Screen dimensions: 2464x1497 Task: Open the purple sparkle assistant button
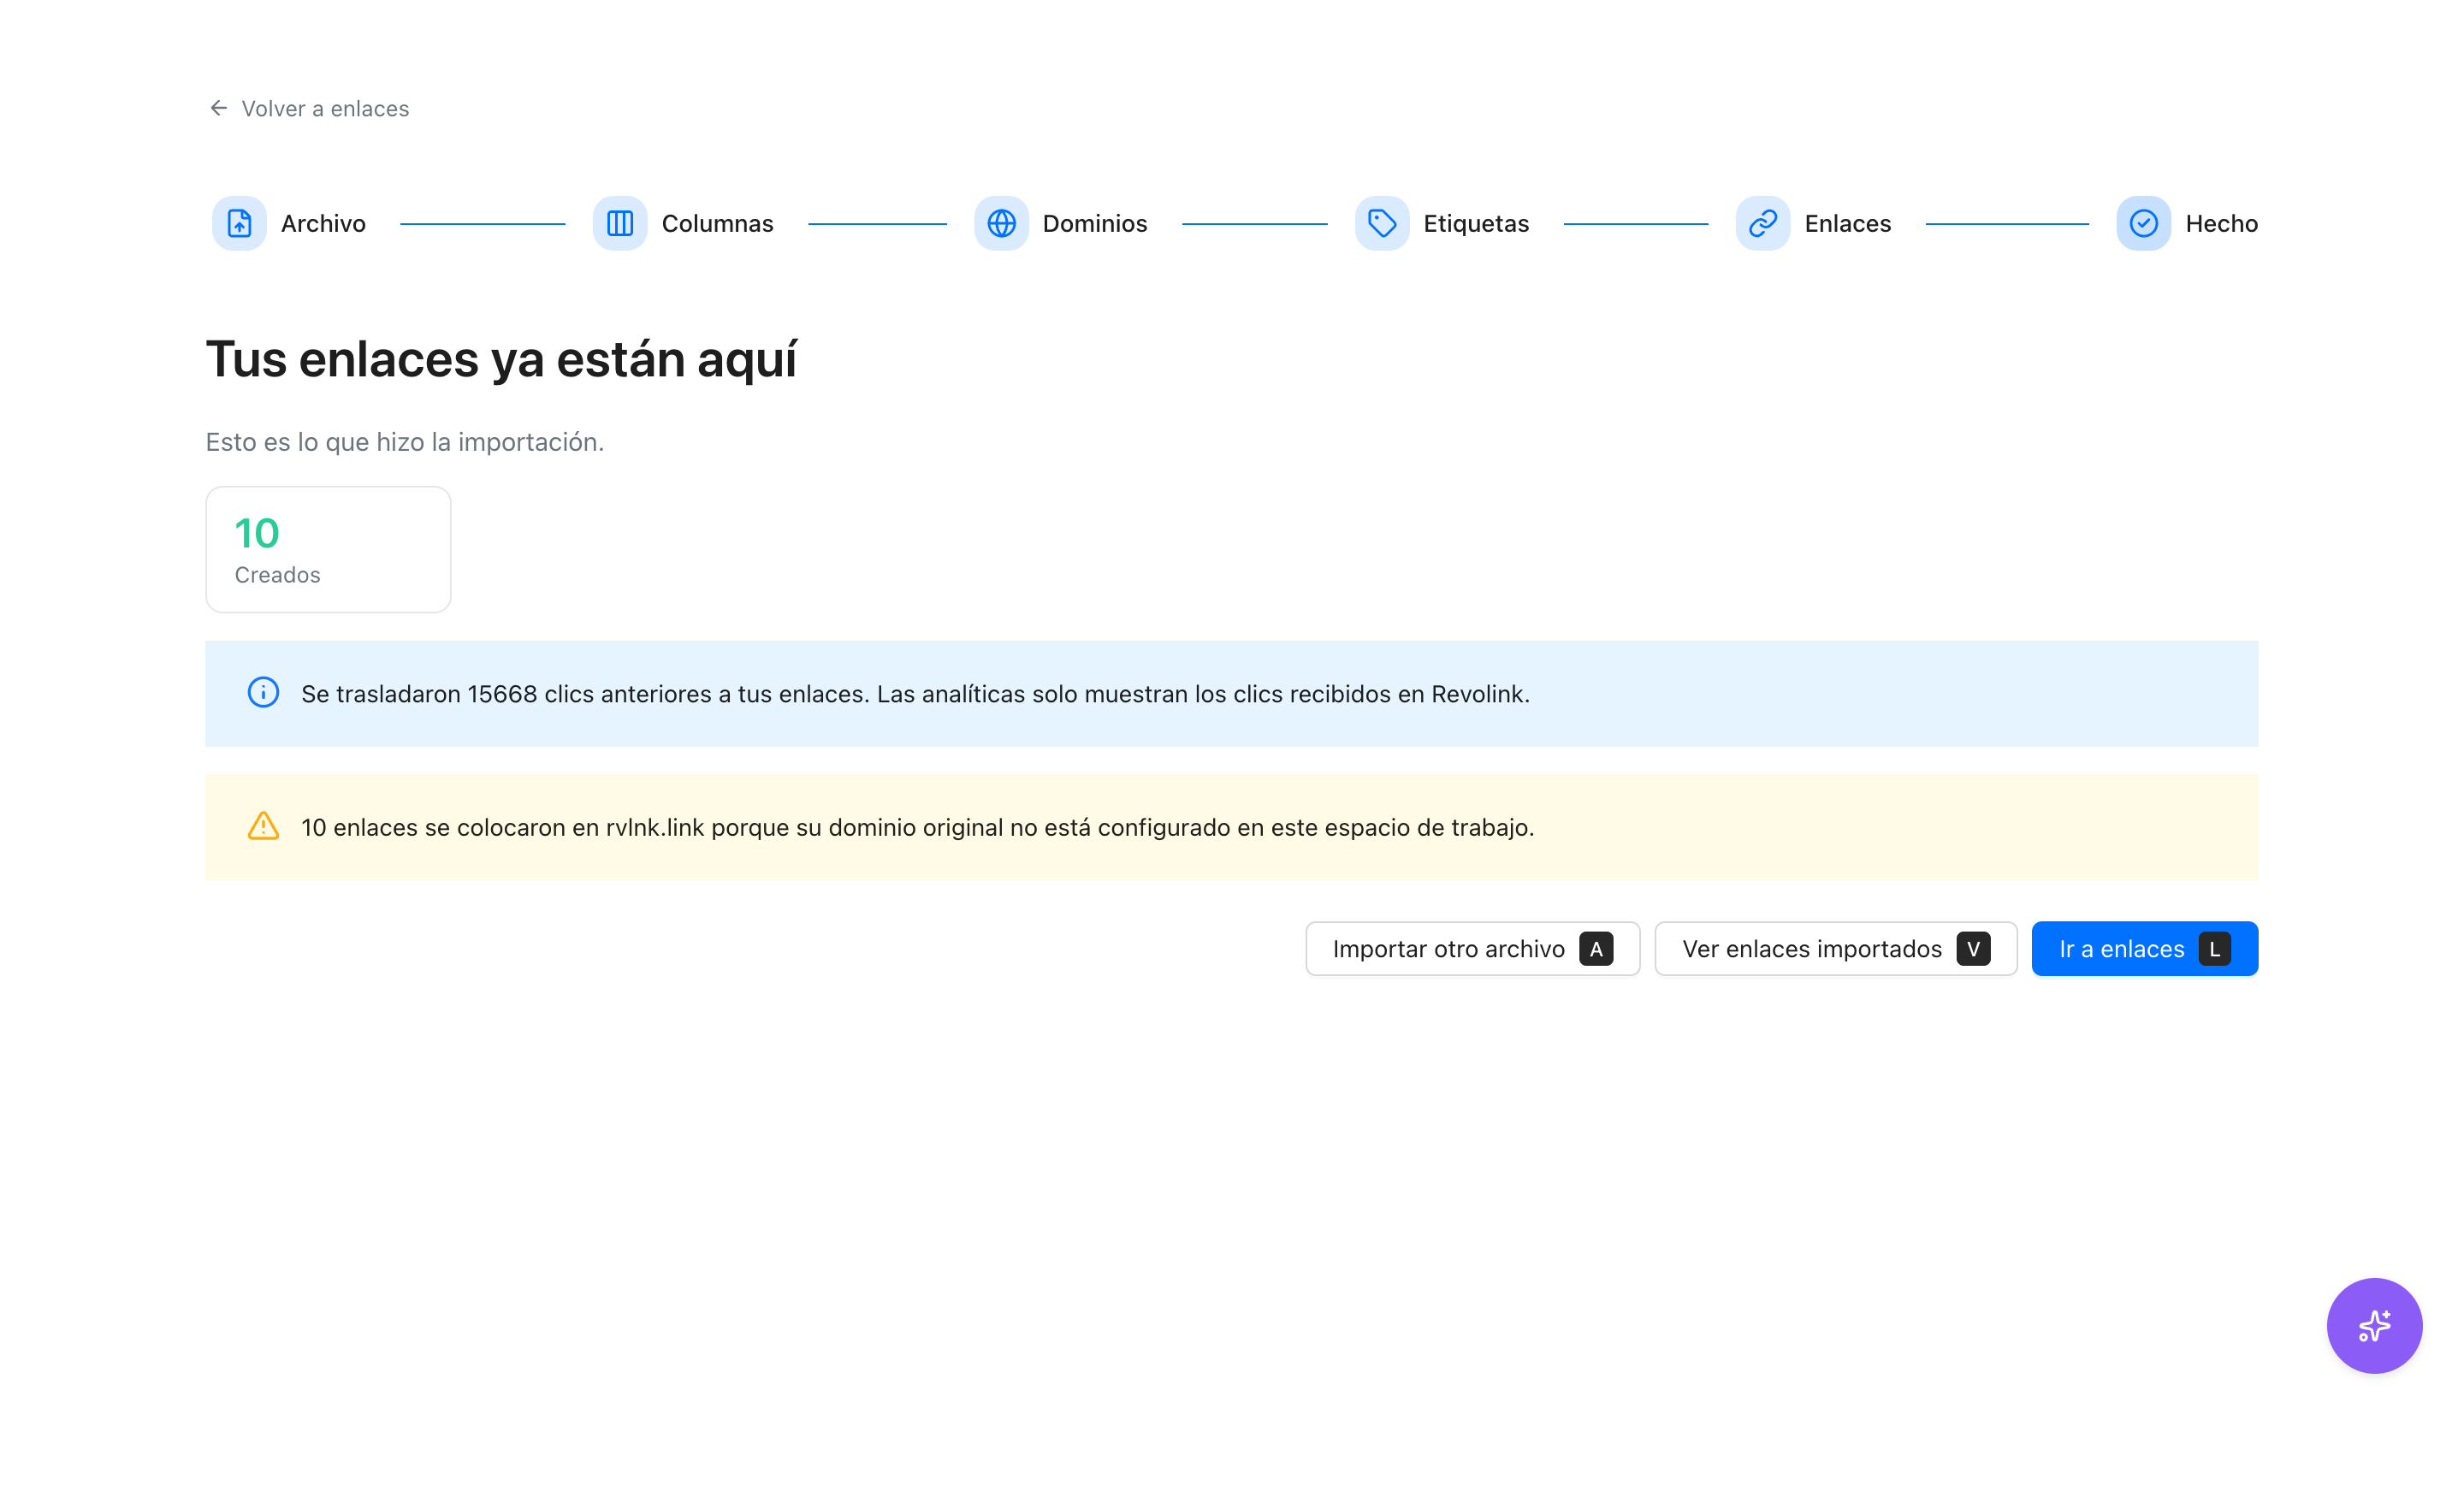click(2374, 1325)
